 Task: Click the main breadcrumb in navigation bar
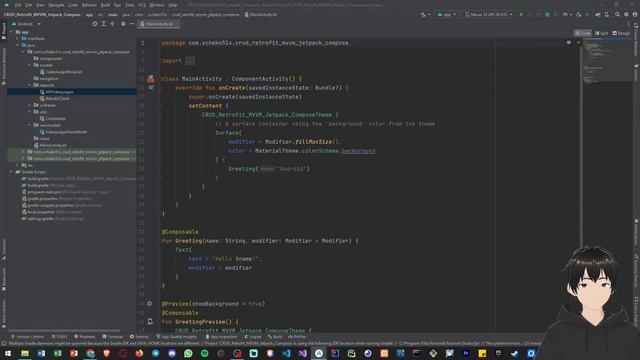pyautogui.click(x=113, y=14)
